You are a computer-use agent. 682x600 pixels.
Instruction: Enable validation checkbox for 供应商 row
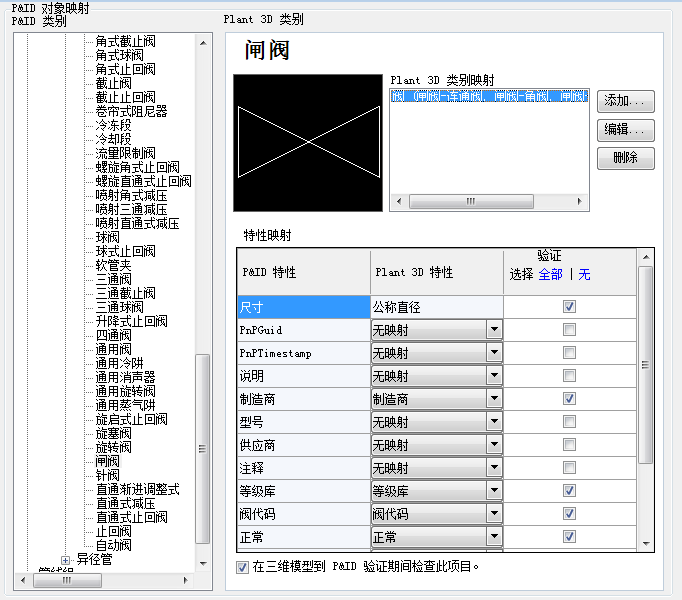coord(569,445)
